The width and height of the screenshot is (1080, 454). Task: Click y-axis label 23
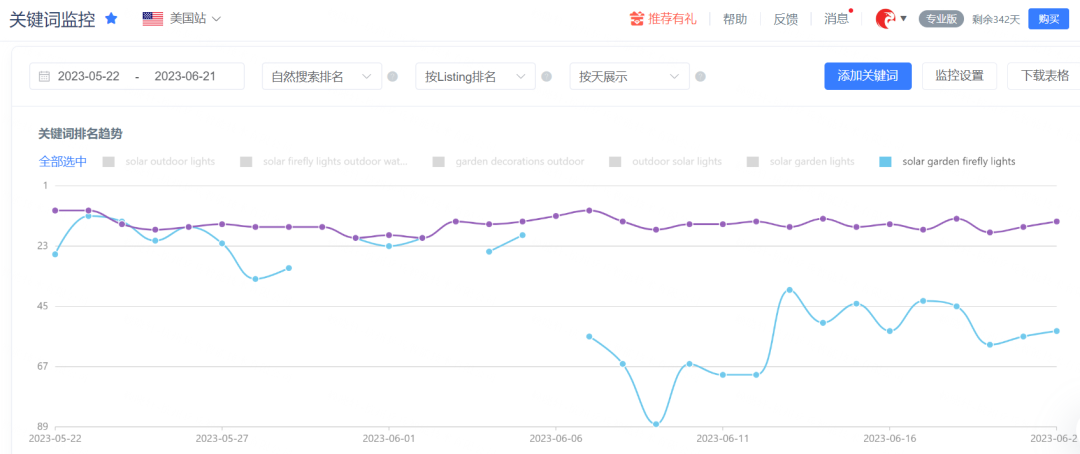click(x=44, y=245)
